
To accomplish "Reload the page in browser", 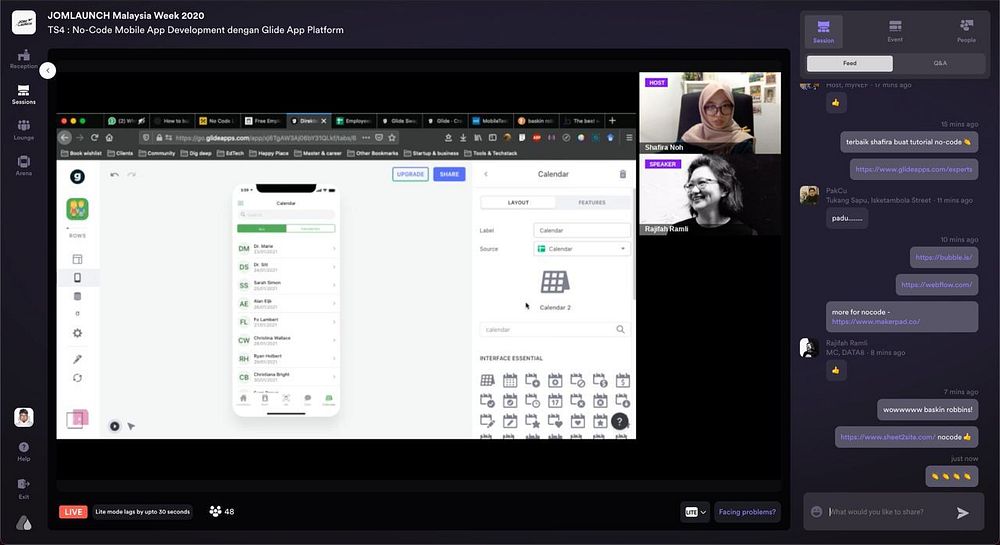I will click(x=94, y=137).
